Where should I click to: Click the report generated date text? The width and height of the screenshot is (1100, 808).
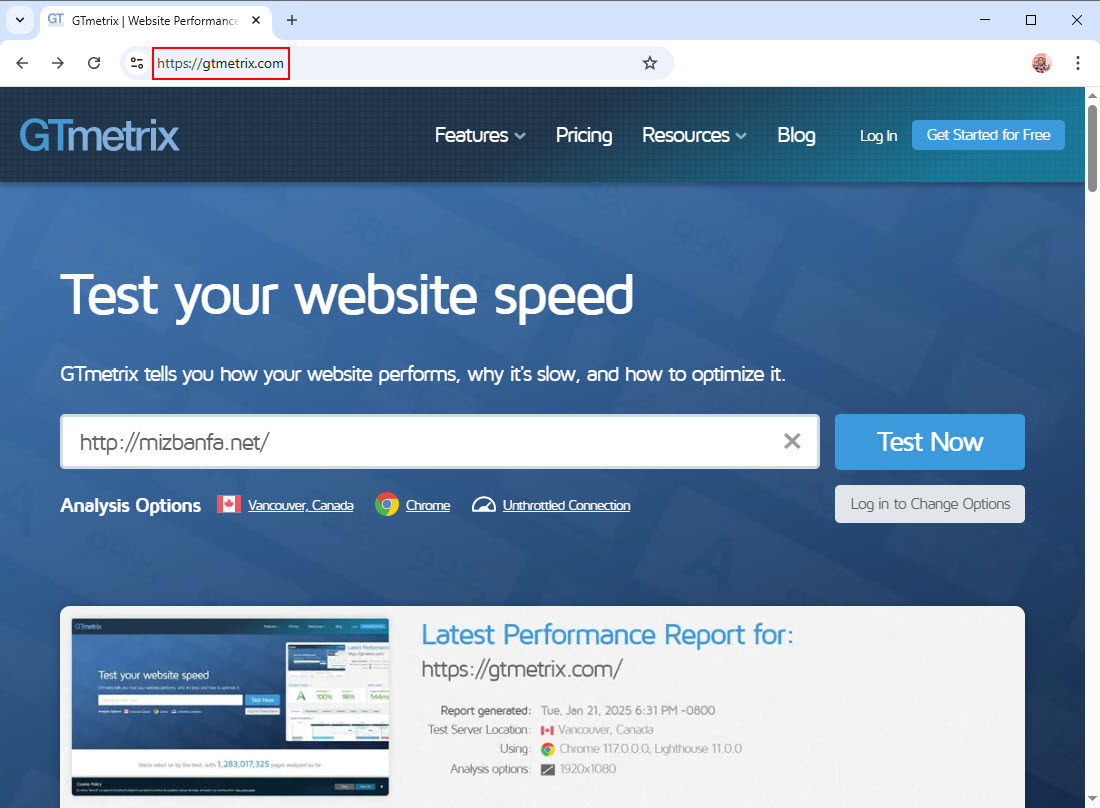click(x=628, y=711)
